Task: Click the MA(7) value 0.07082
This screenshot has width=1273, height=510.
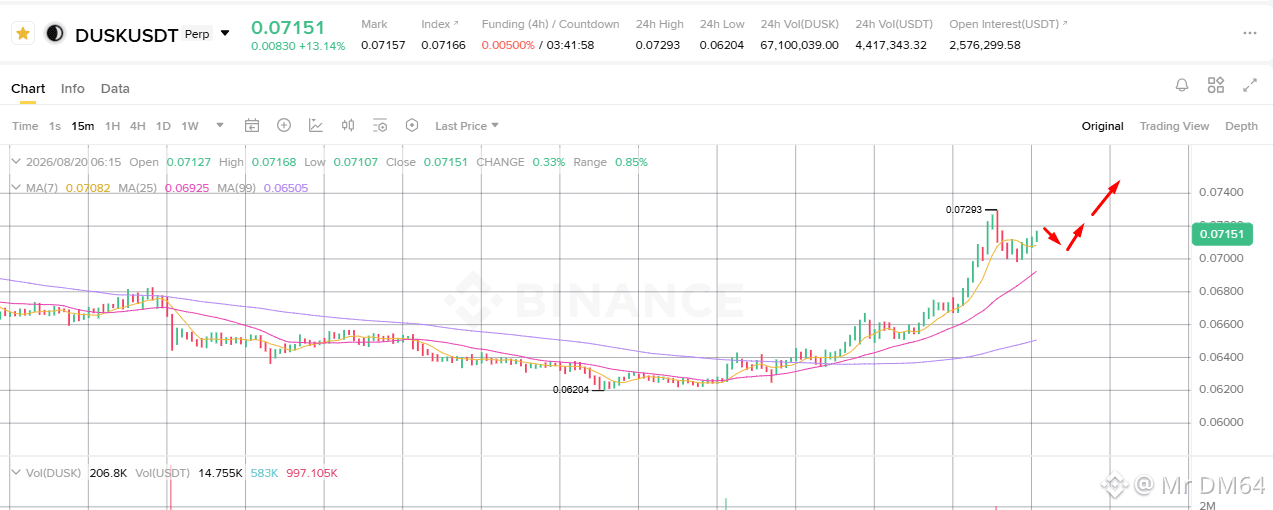Action: [x=88, y=187]
